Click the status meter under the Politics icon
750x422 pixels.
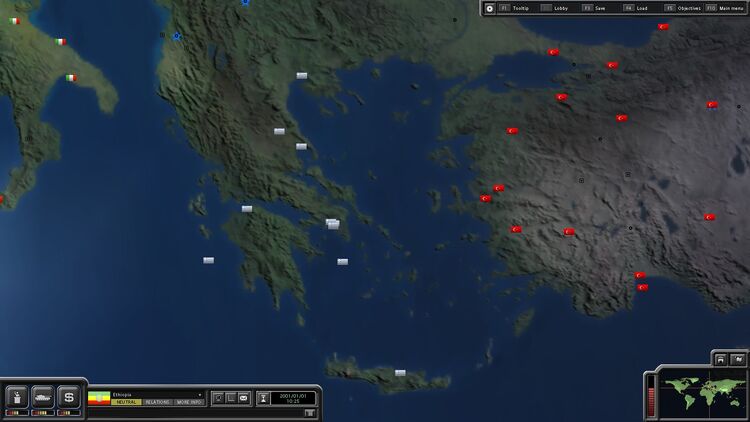pos(17,412)
